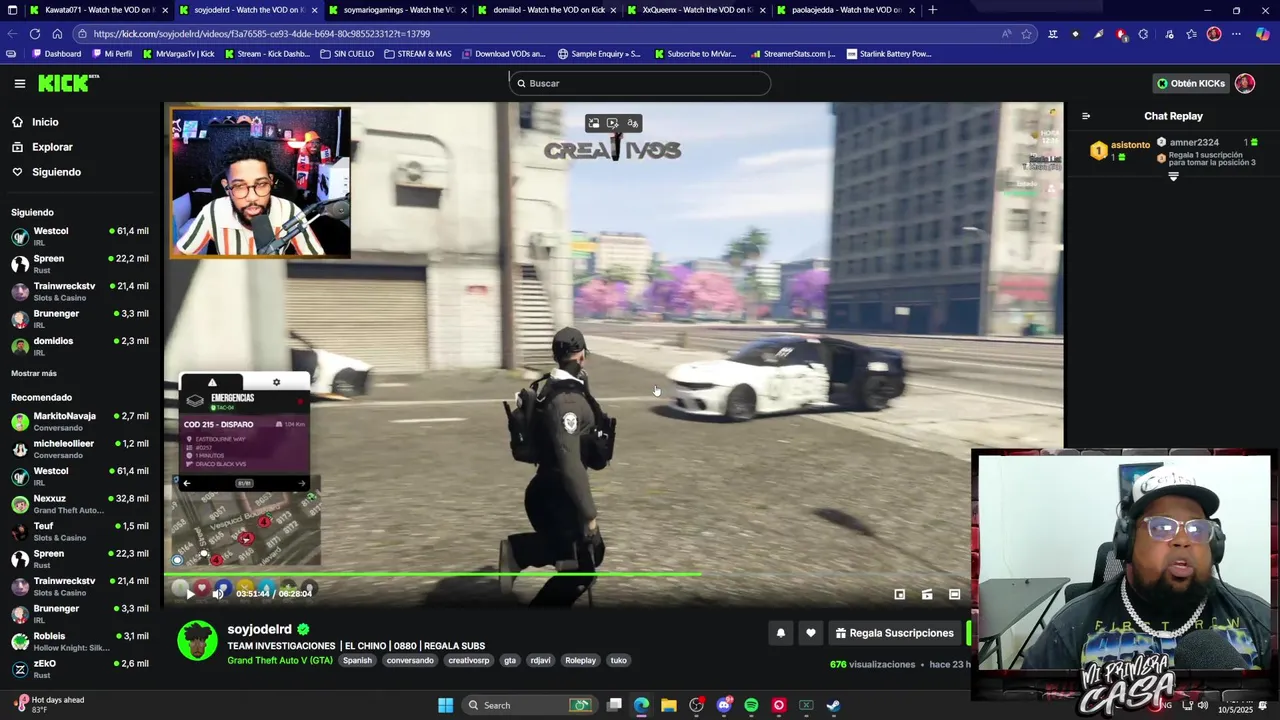
Task: Click Obtén KICKs button
Action: coord(1190,83)
